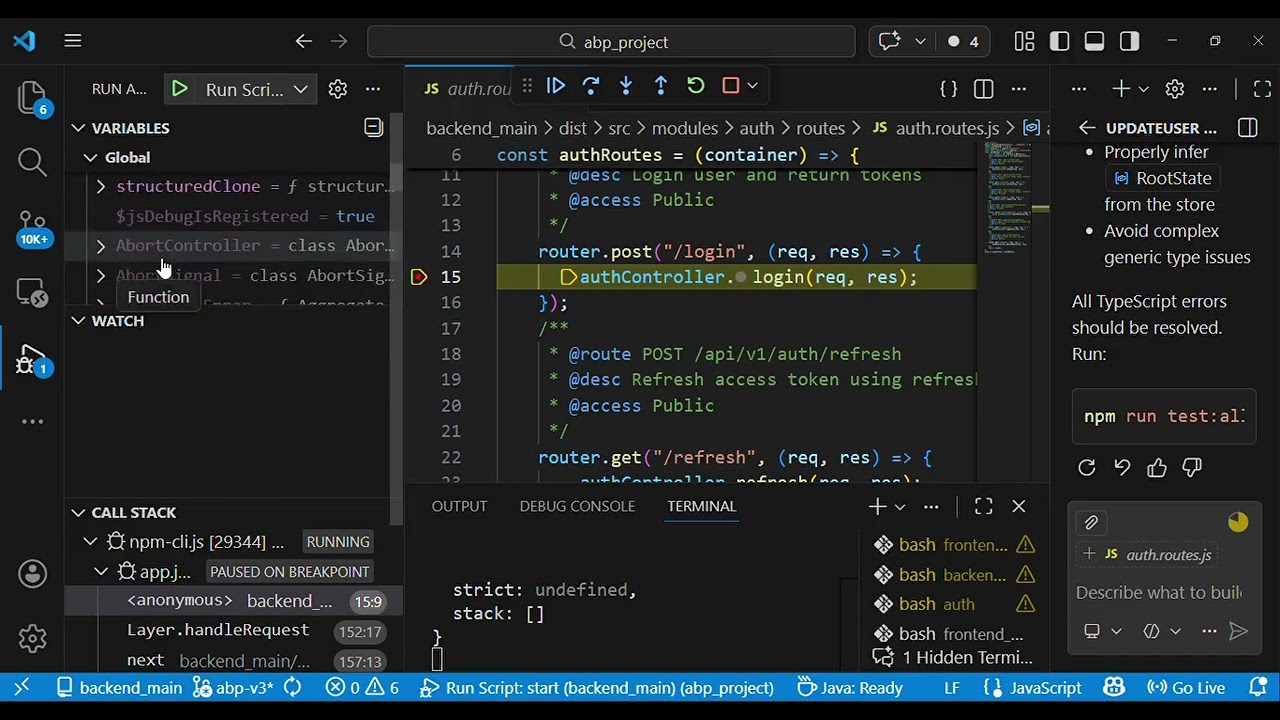
Task: Switch to DEBUG CONSOLE tab
Action: click(577, 506)
